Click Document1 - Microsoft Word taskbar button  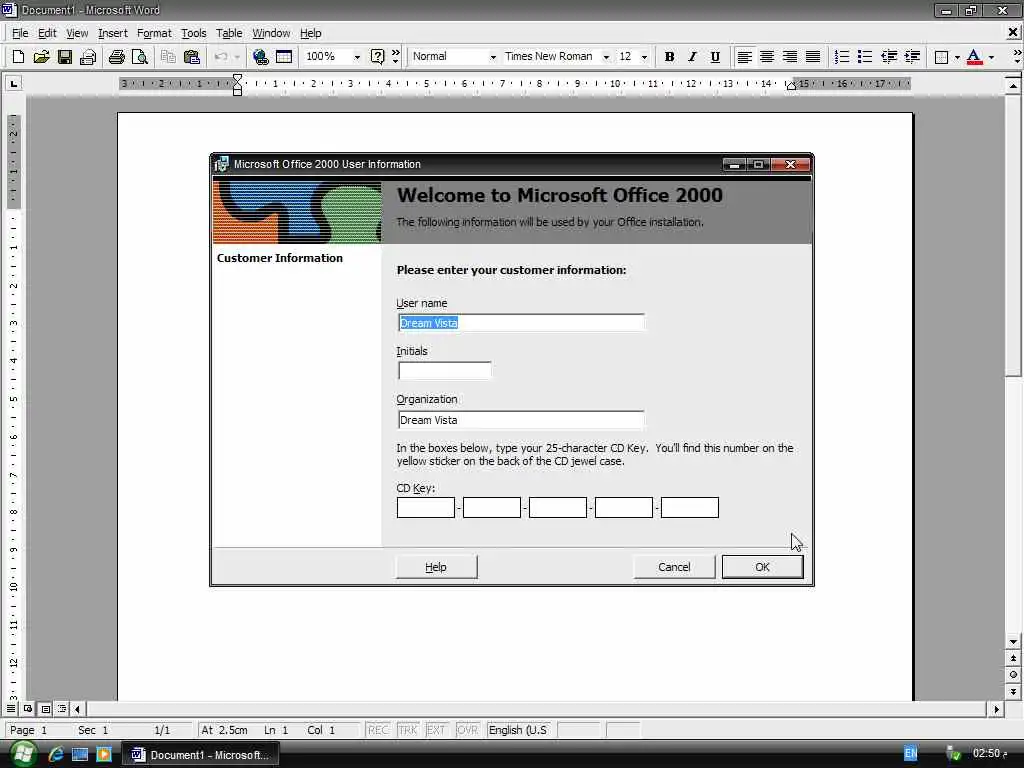(x=201, y=754)
